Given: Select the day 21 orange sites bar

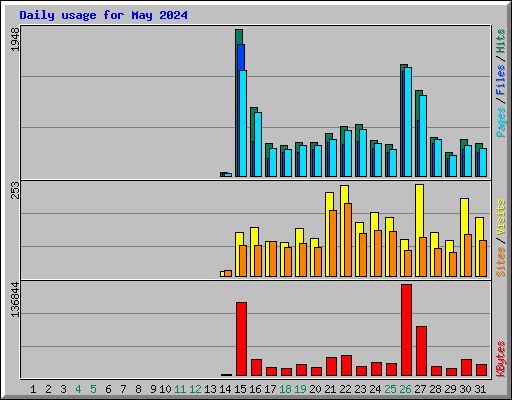Looking at the screenshot, I should click(x=333, y=243).
